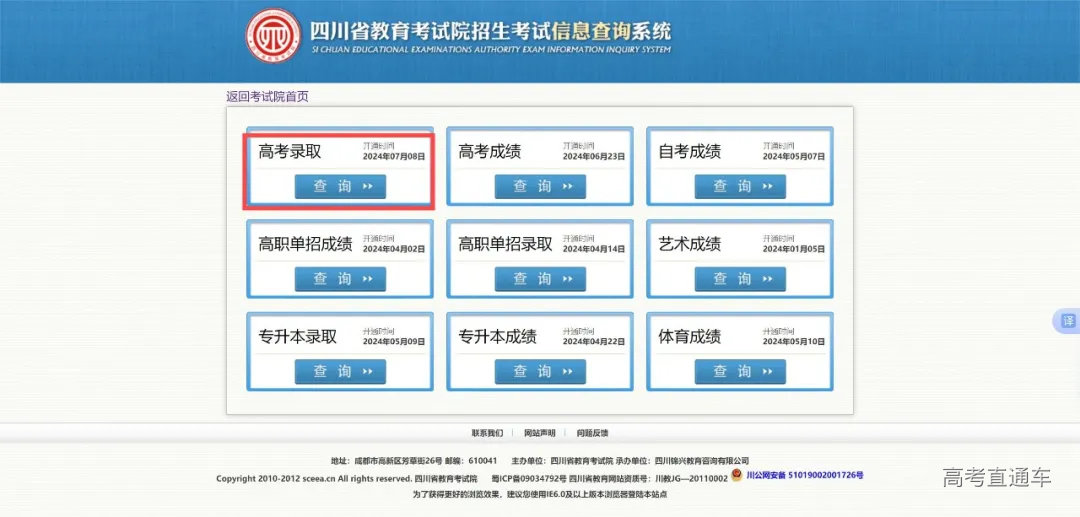
Task: Click the English system name subtitle
Action: pyautogui.click(x=490, y=50)
